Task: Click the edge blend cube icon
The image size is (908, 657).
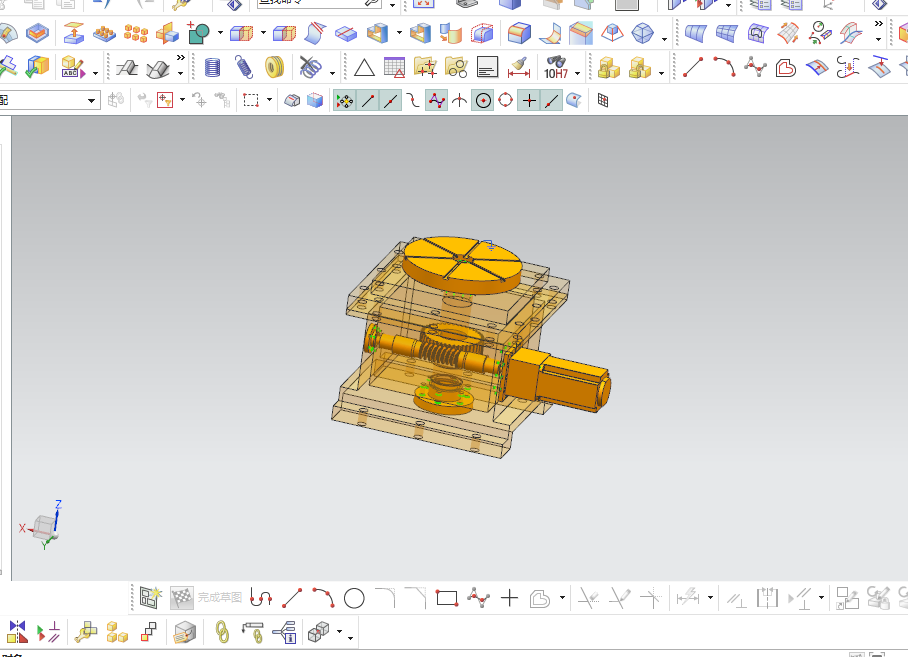Action: click(519, 33)
